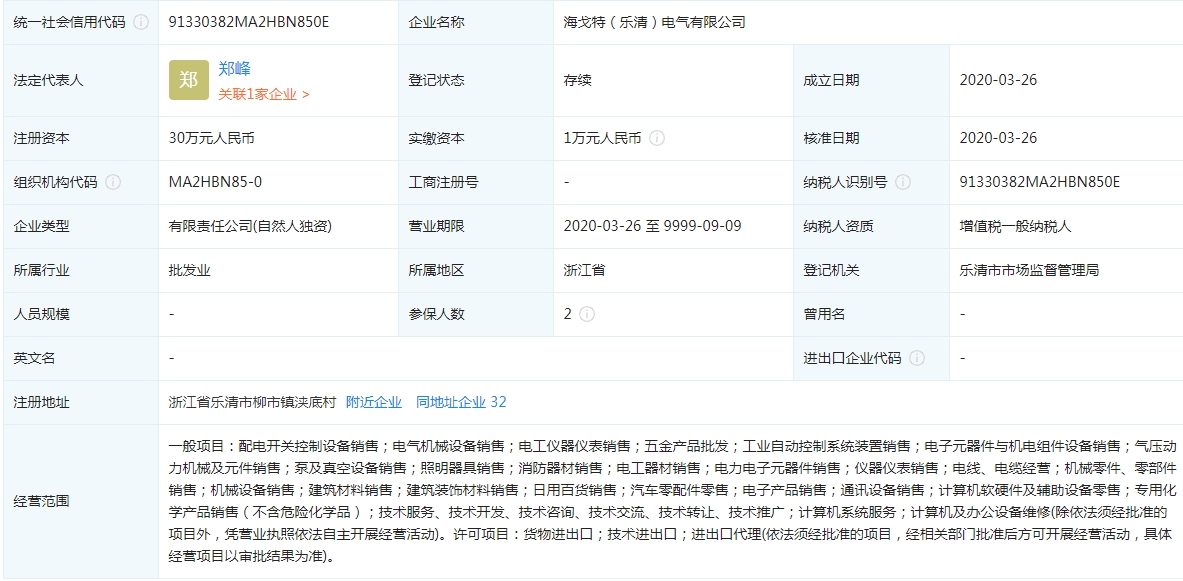Click info icon beside 进出口企业代码 label
The width and height of the screenshot is (1183, 581).
click(917, 358)
